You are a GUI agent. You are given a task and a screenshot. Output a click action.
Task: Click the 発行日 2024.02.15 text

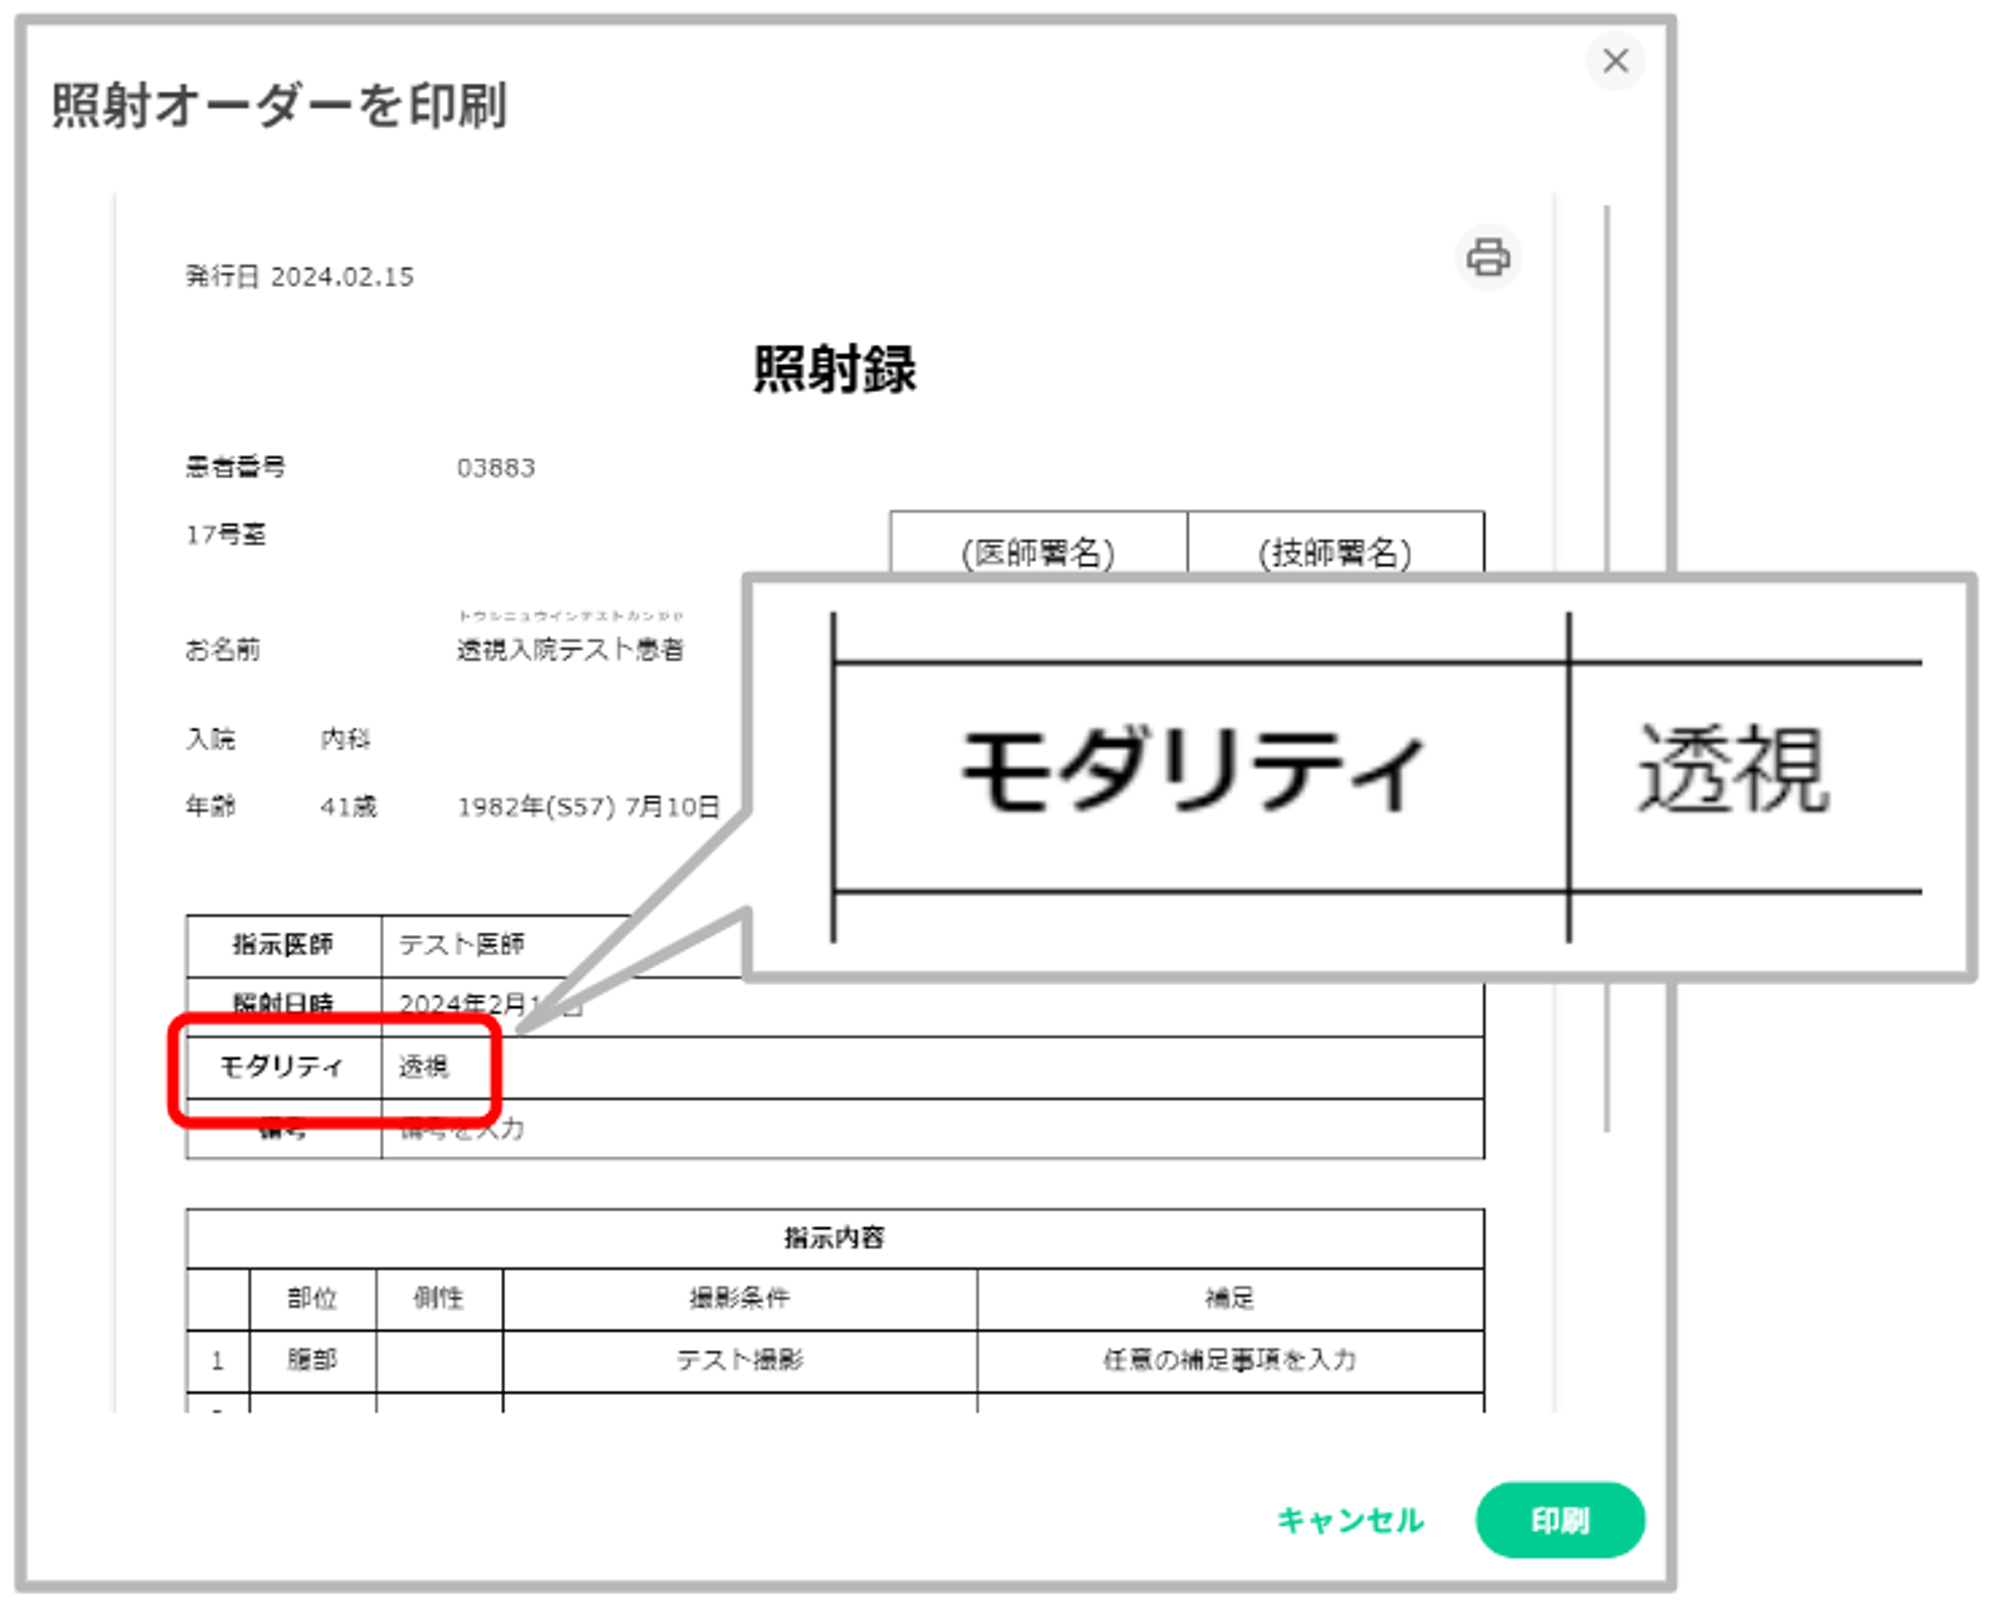click(x=299, y=277)
